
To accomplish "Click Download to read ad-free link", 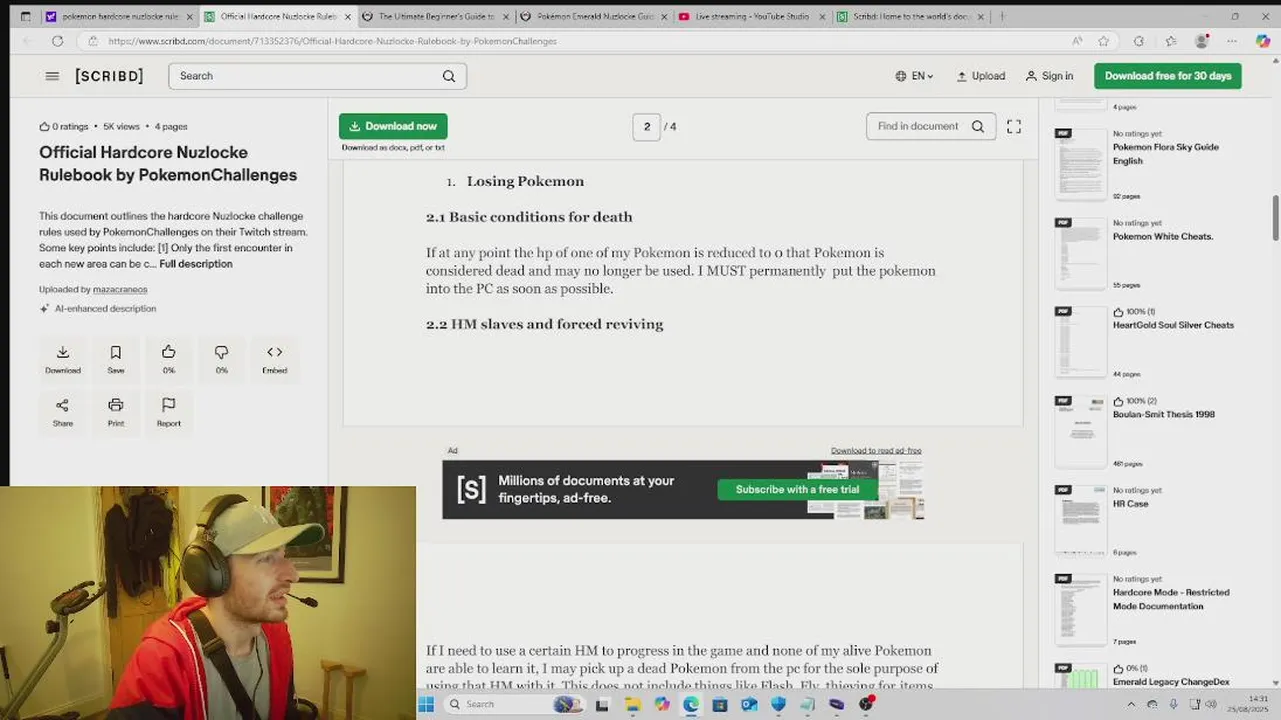I will [x=876, y=451].
